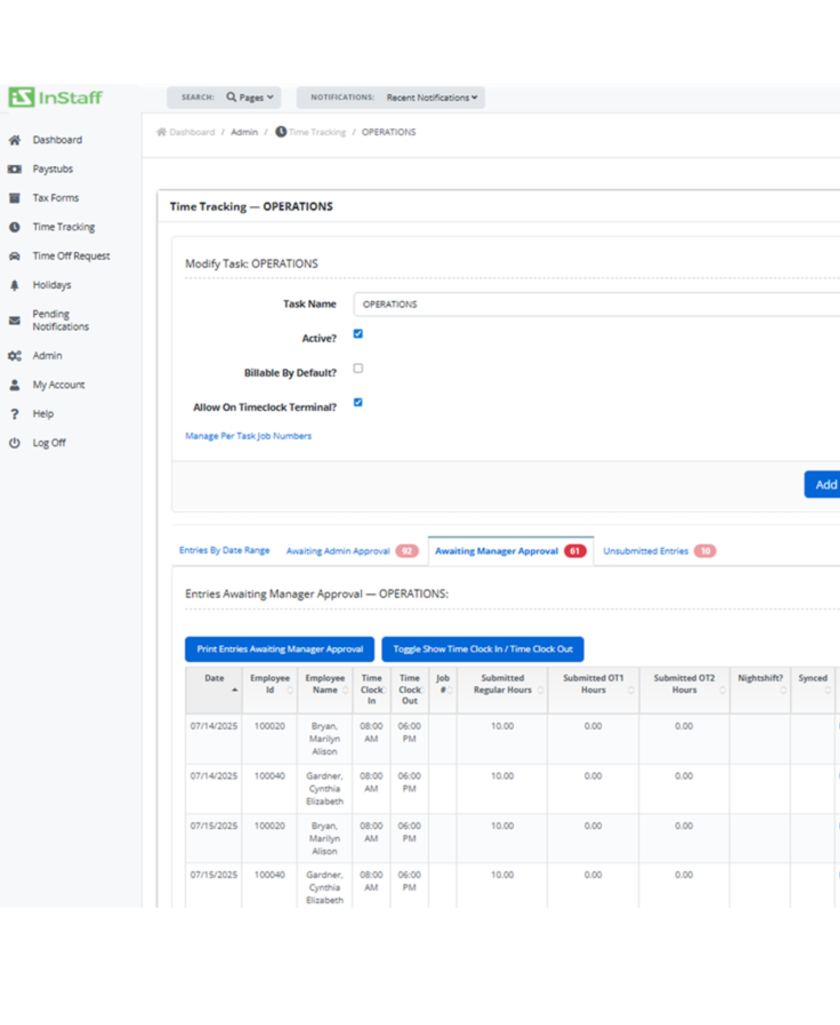This screenshot has width=840, height=1025.
Task: Sort by Submitted OT1 Hours column
Action: [x=594, y=690]
